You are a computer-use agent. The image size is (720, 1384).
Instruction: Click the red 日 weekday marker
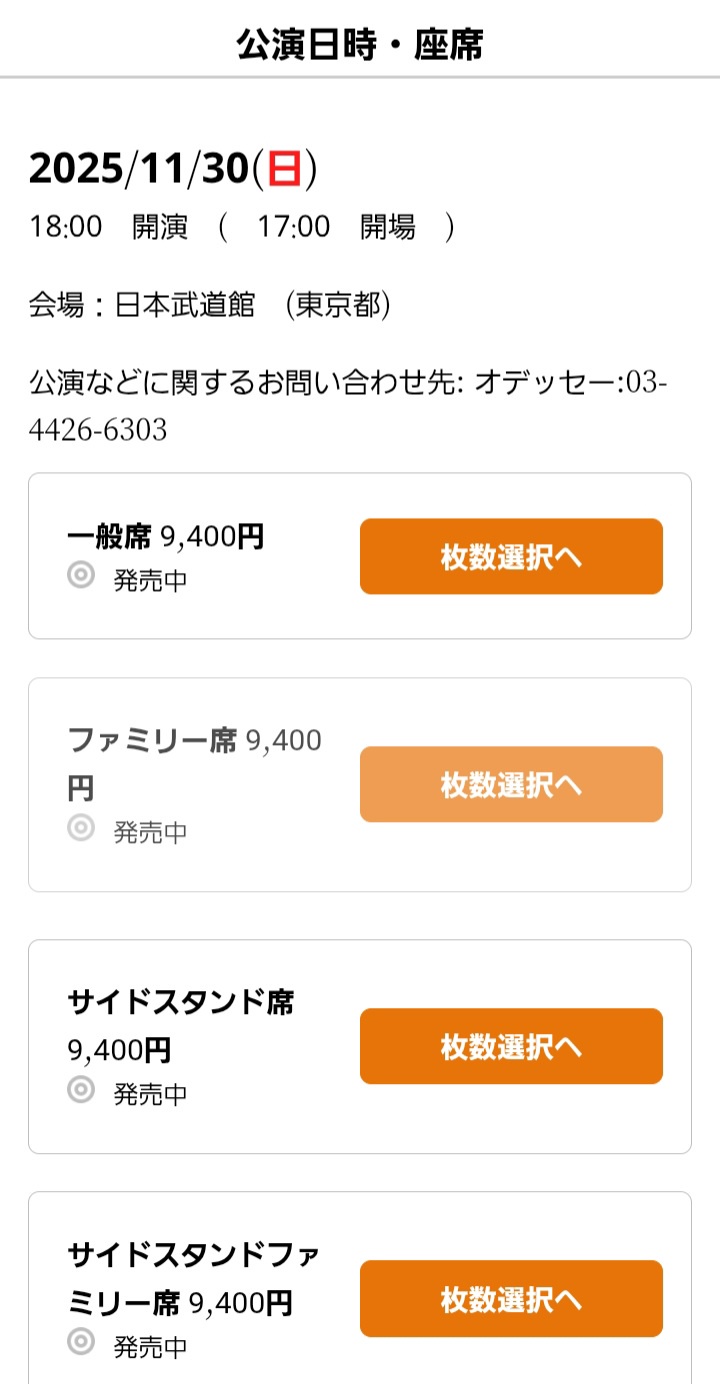point(284,169)
